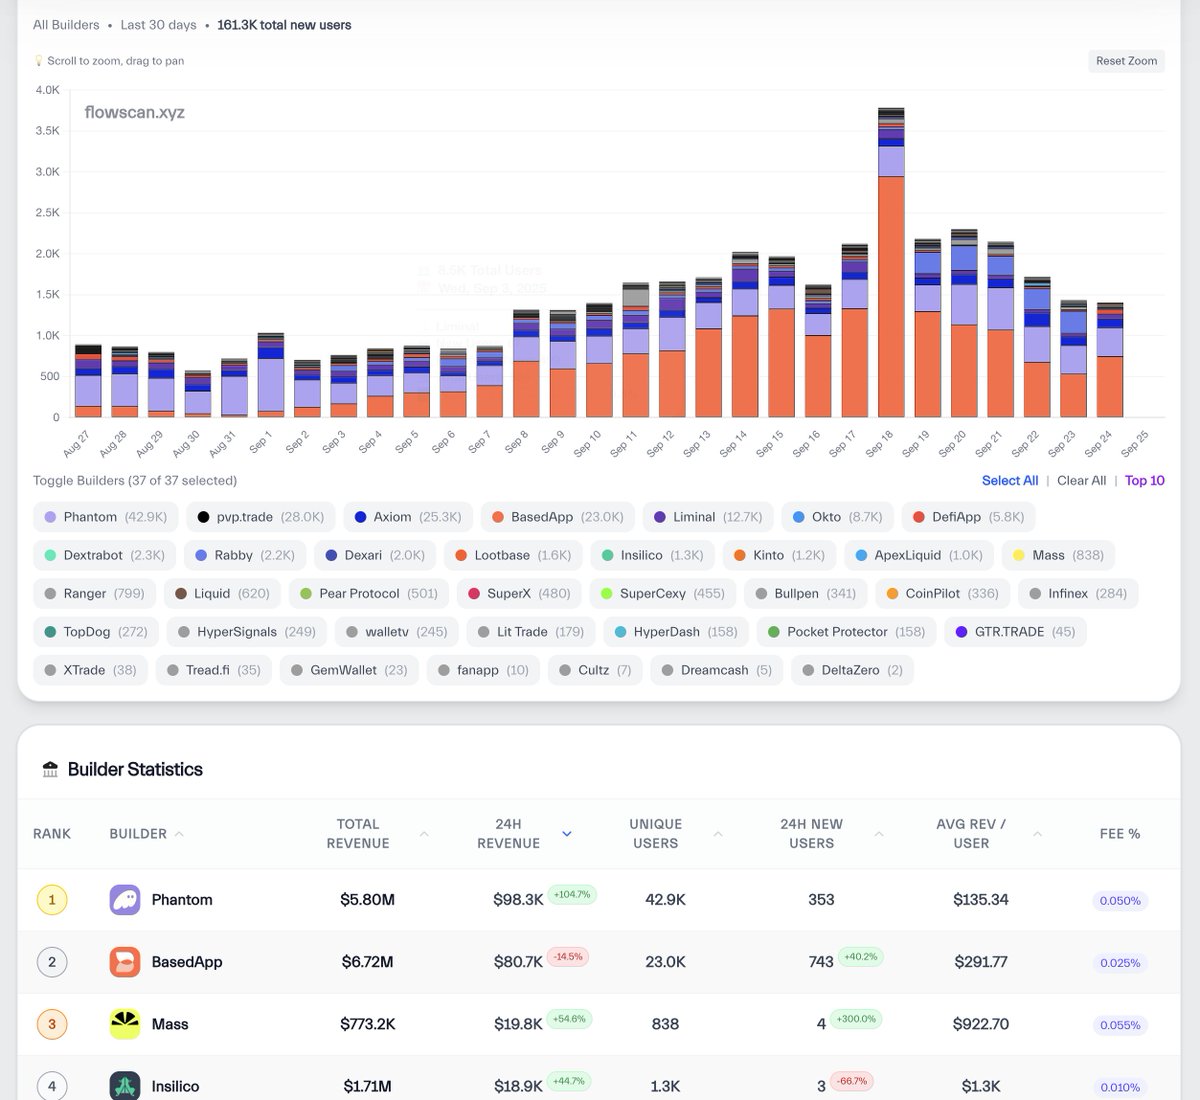Sort table by Total Revenue header
1200x1100 pixels.
coord(358,834)
